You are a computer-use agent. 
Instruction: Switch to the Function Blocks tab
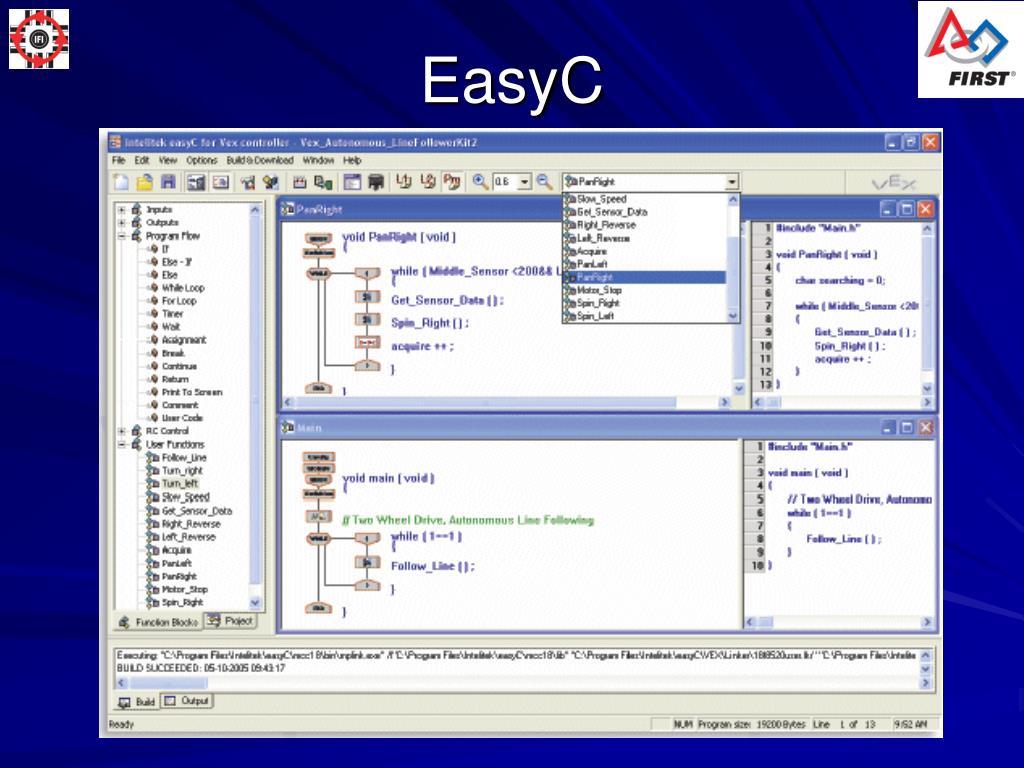click(x=159, y=622)
